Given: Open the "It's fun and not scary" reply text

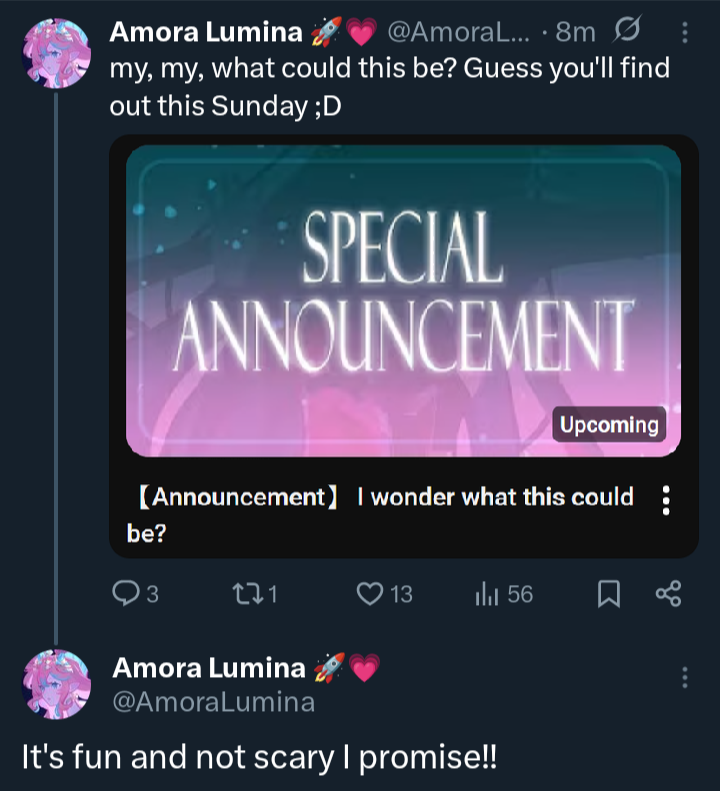Looking at the screenshot, I should [259, 757].
